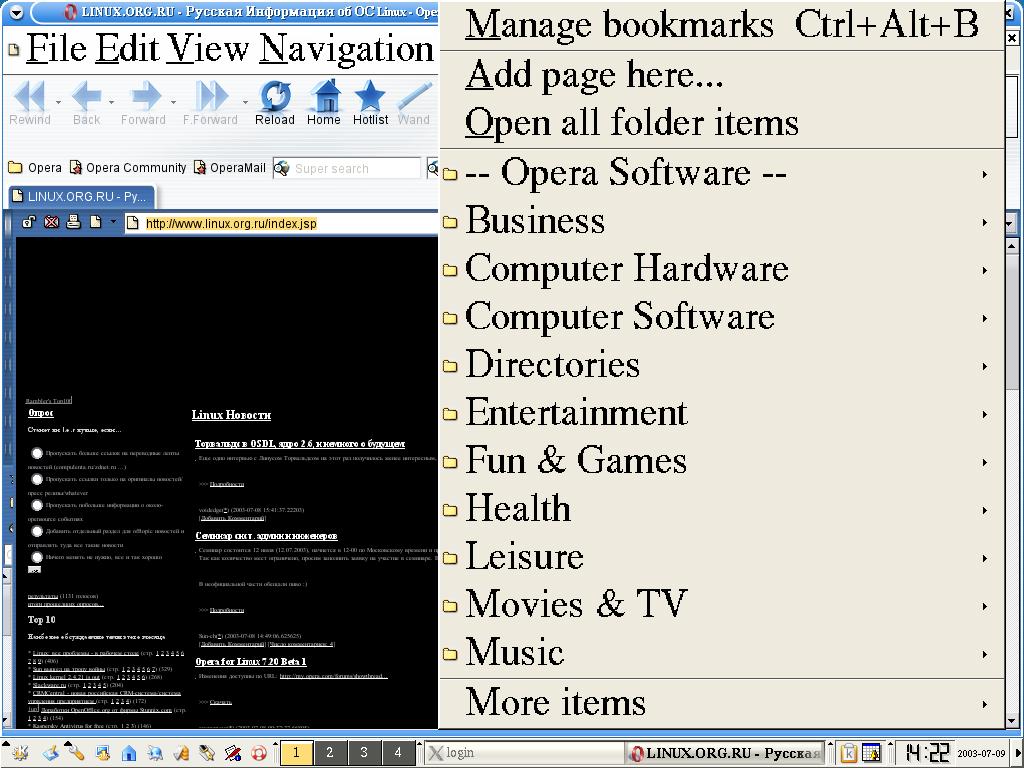Click the K menu gear icon in taskbar
Viewport: 1024px width, 768px height.
[20, 753]
